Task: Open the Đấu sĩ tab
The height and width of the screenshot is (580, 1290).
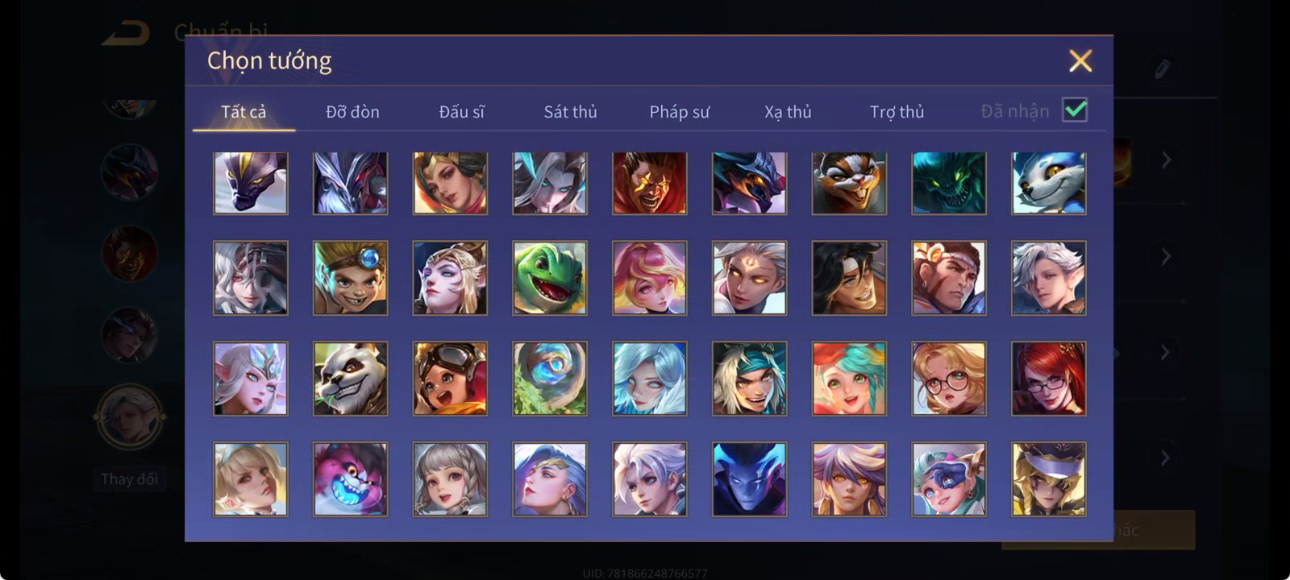Action: 462,112
